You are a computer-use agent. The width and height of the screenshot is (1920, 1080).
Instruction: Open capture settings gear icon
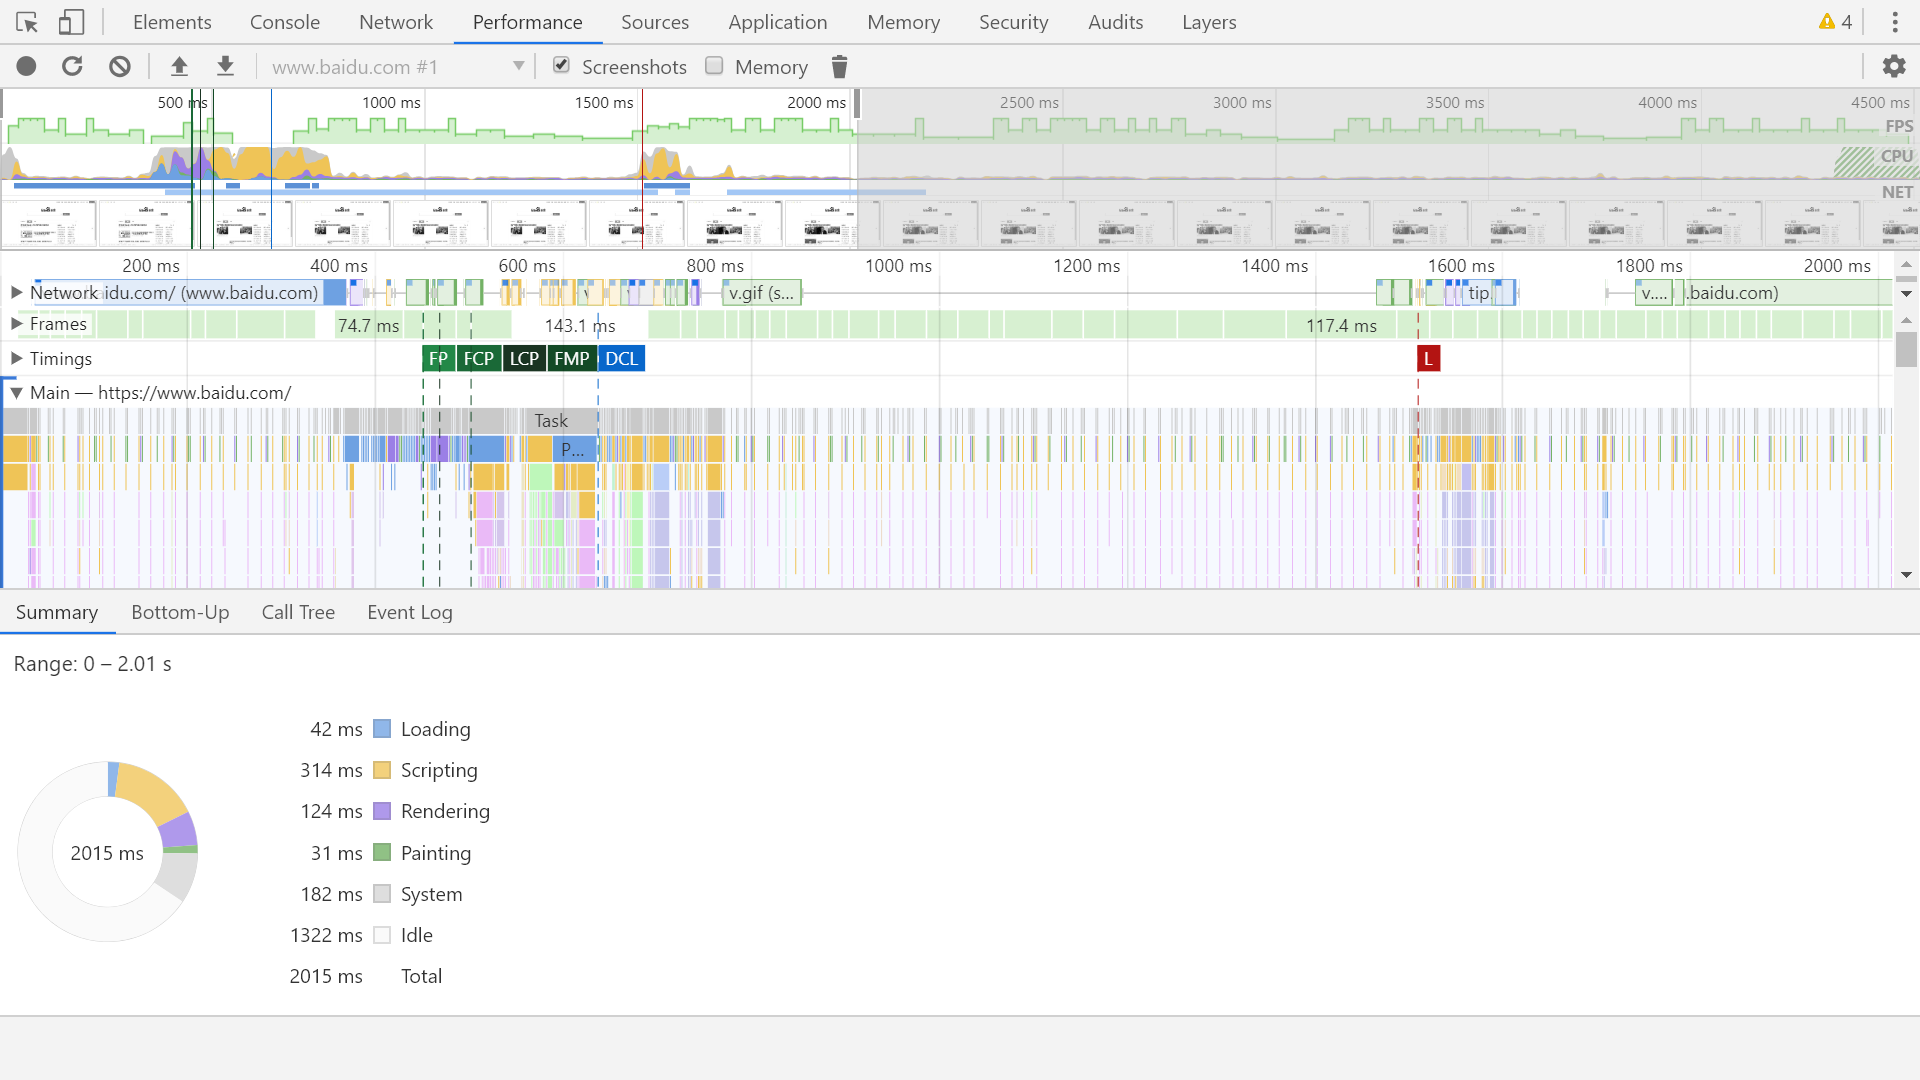point(1893,67)
